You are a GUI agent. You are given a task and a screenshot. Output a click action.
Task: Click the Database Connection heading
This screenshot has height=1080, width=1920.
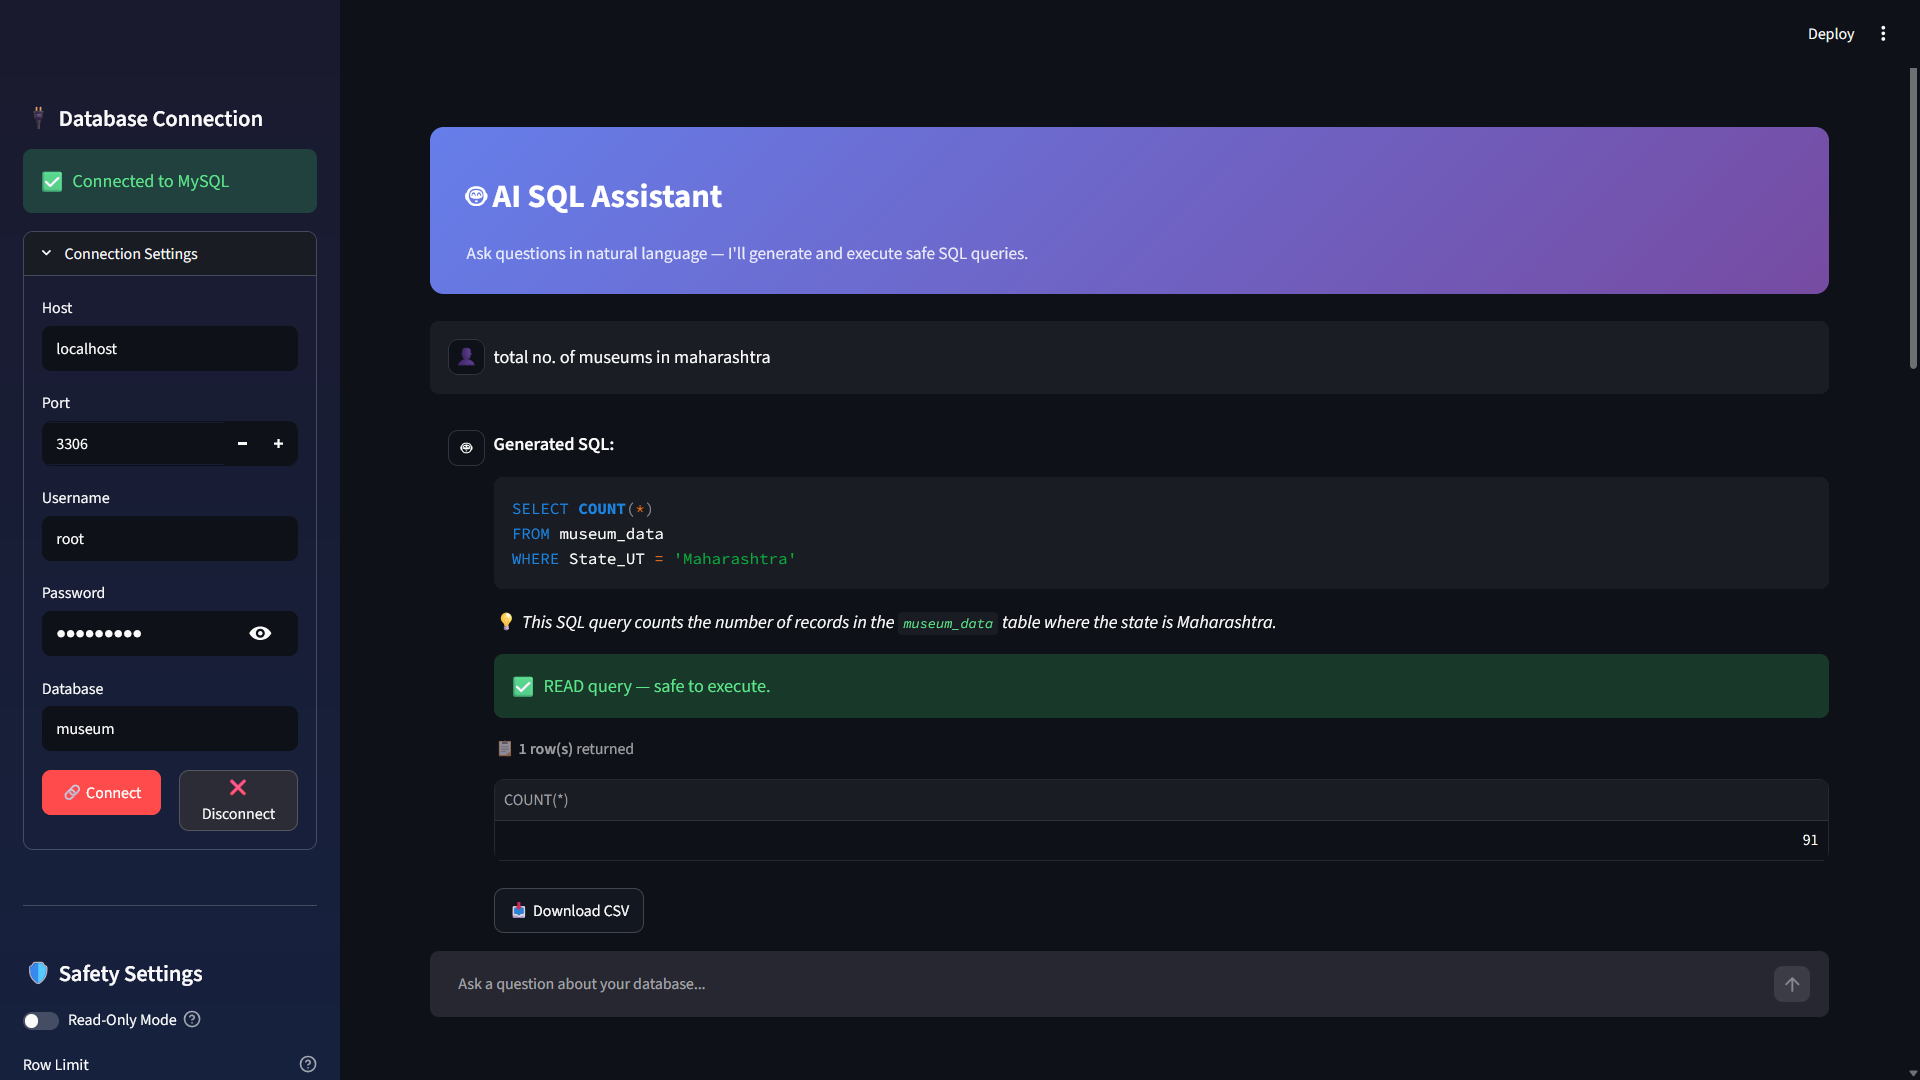click(x=161, y=119)
